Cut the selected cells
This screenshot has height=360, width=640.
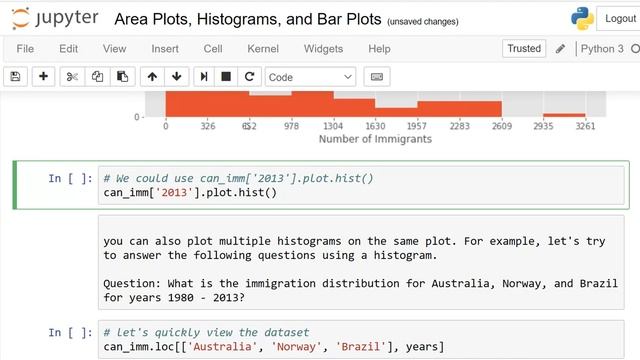[x=72, y=77]
